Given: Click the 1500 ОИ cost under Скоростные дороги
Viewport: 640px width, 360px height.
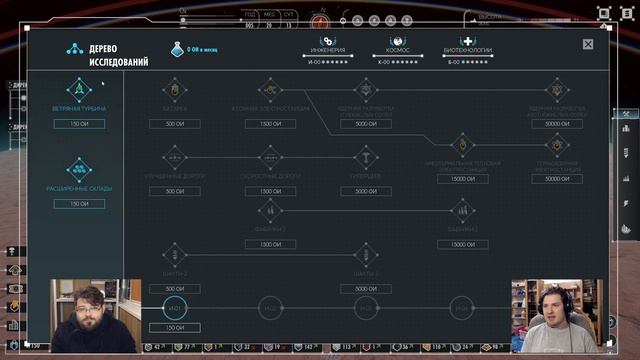Looking at the screenshot, I should [x=270, y=191].
